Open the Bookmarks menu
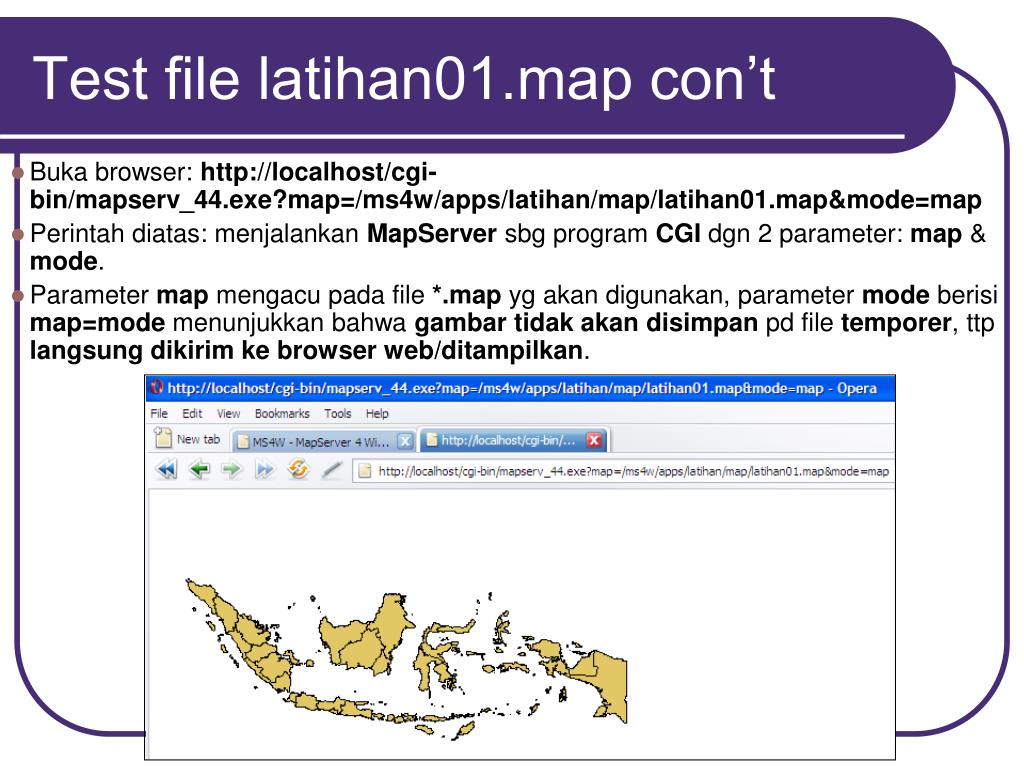The height and width of the screenshot is (768, 1024). [282, 413]
